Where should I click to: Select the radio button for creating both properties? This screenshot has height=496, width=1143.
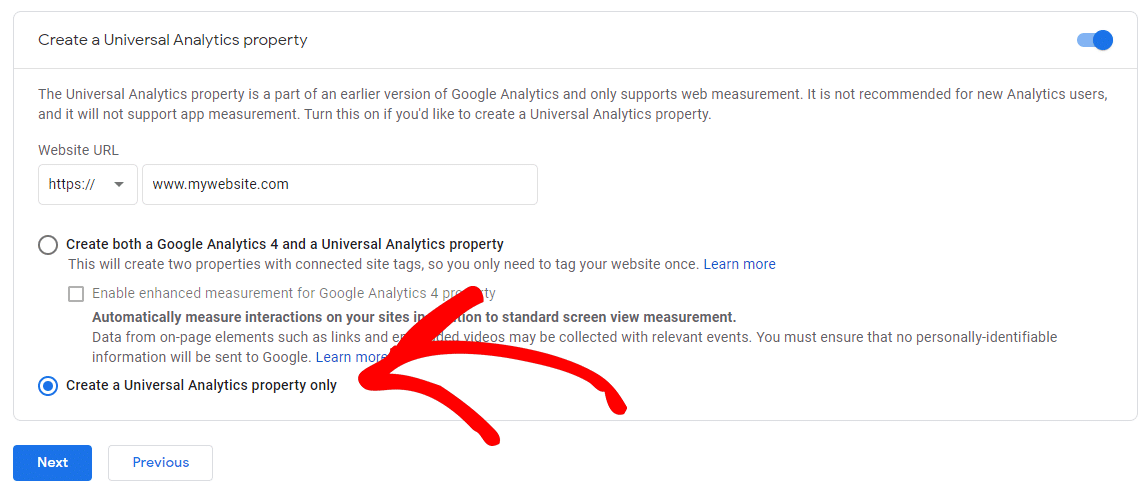point(48,244)
